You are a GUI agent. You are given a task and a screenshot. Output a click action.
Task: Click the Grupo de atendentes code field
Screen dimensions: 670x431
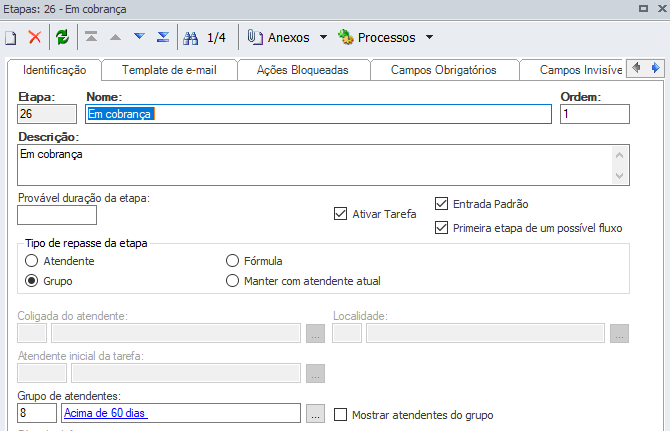[x=37, y=413]
